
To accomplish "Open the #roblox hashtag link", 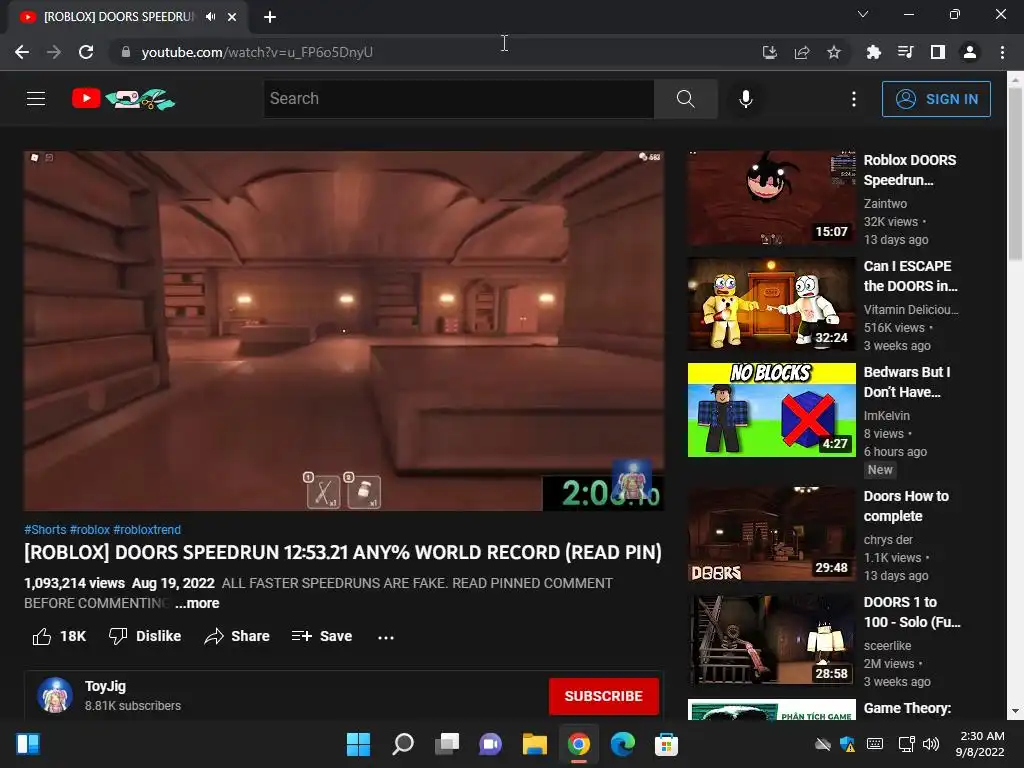I will 89,530.
